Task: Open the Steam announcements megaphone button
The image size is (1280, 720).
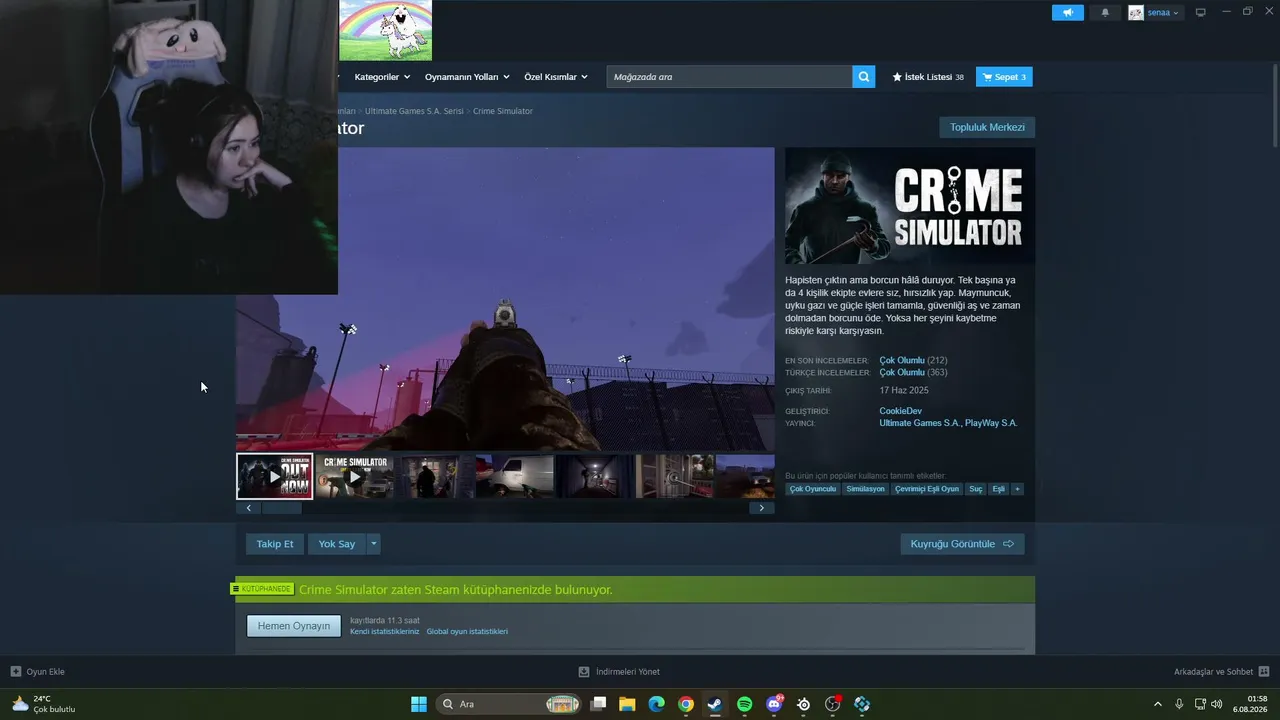Action: pos(1068,12)
